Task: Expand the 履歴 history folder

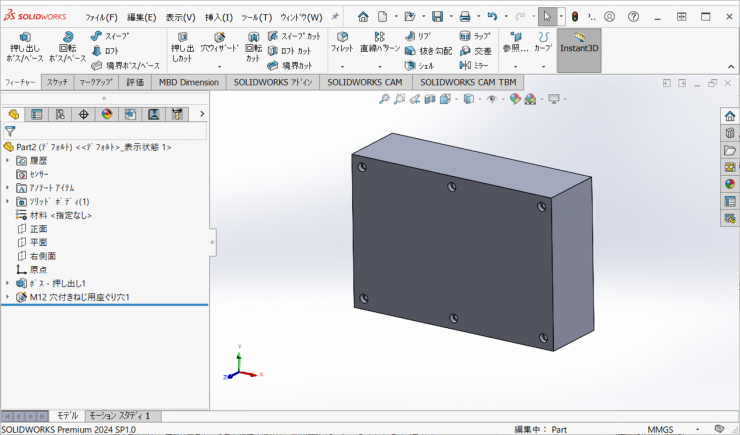Action: 8,160
